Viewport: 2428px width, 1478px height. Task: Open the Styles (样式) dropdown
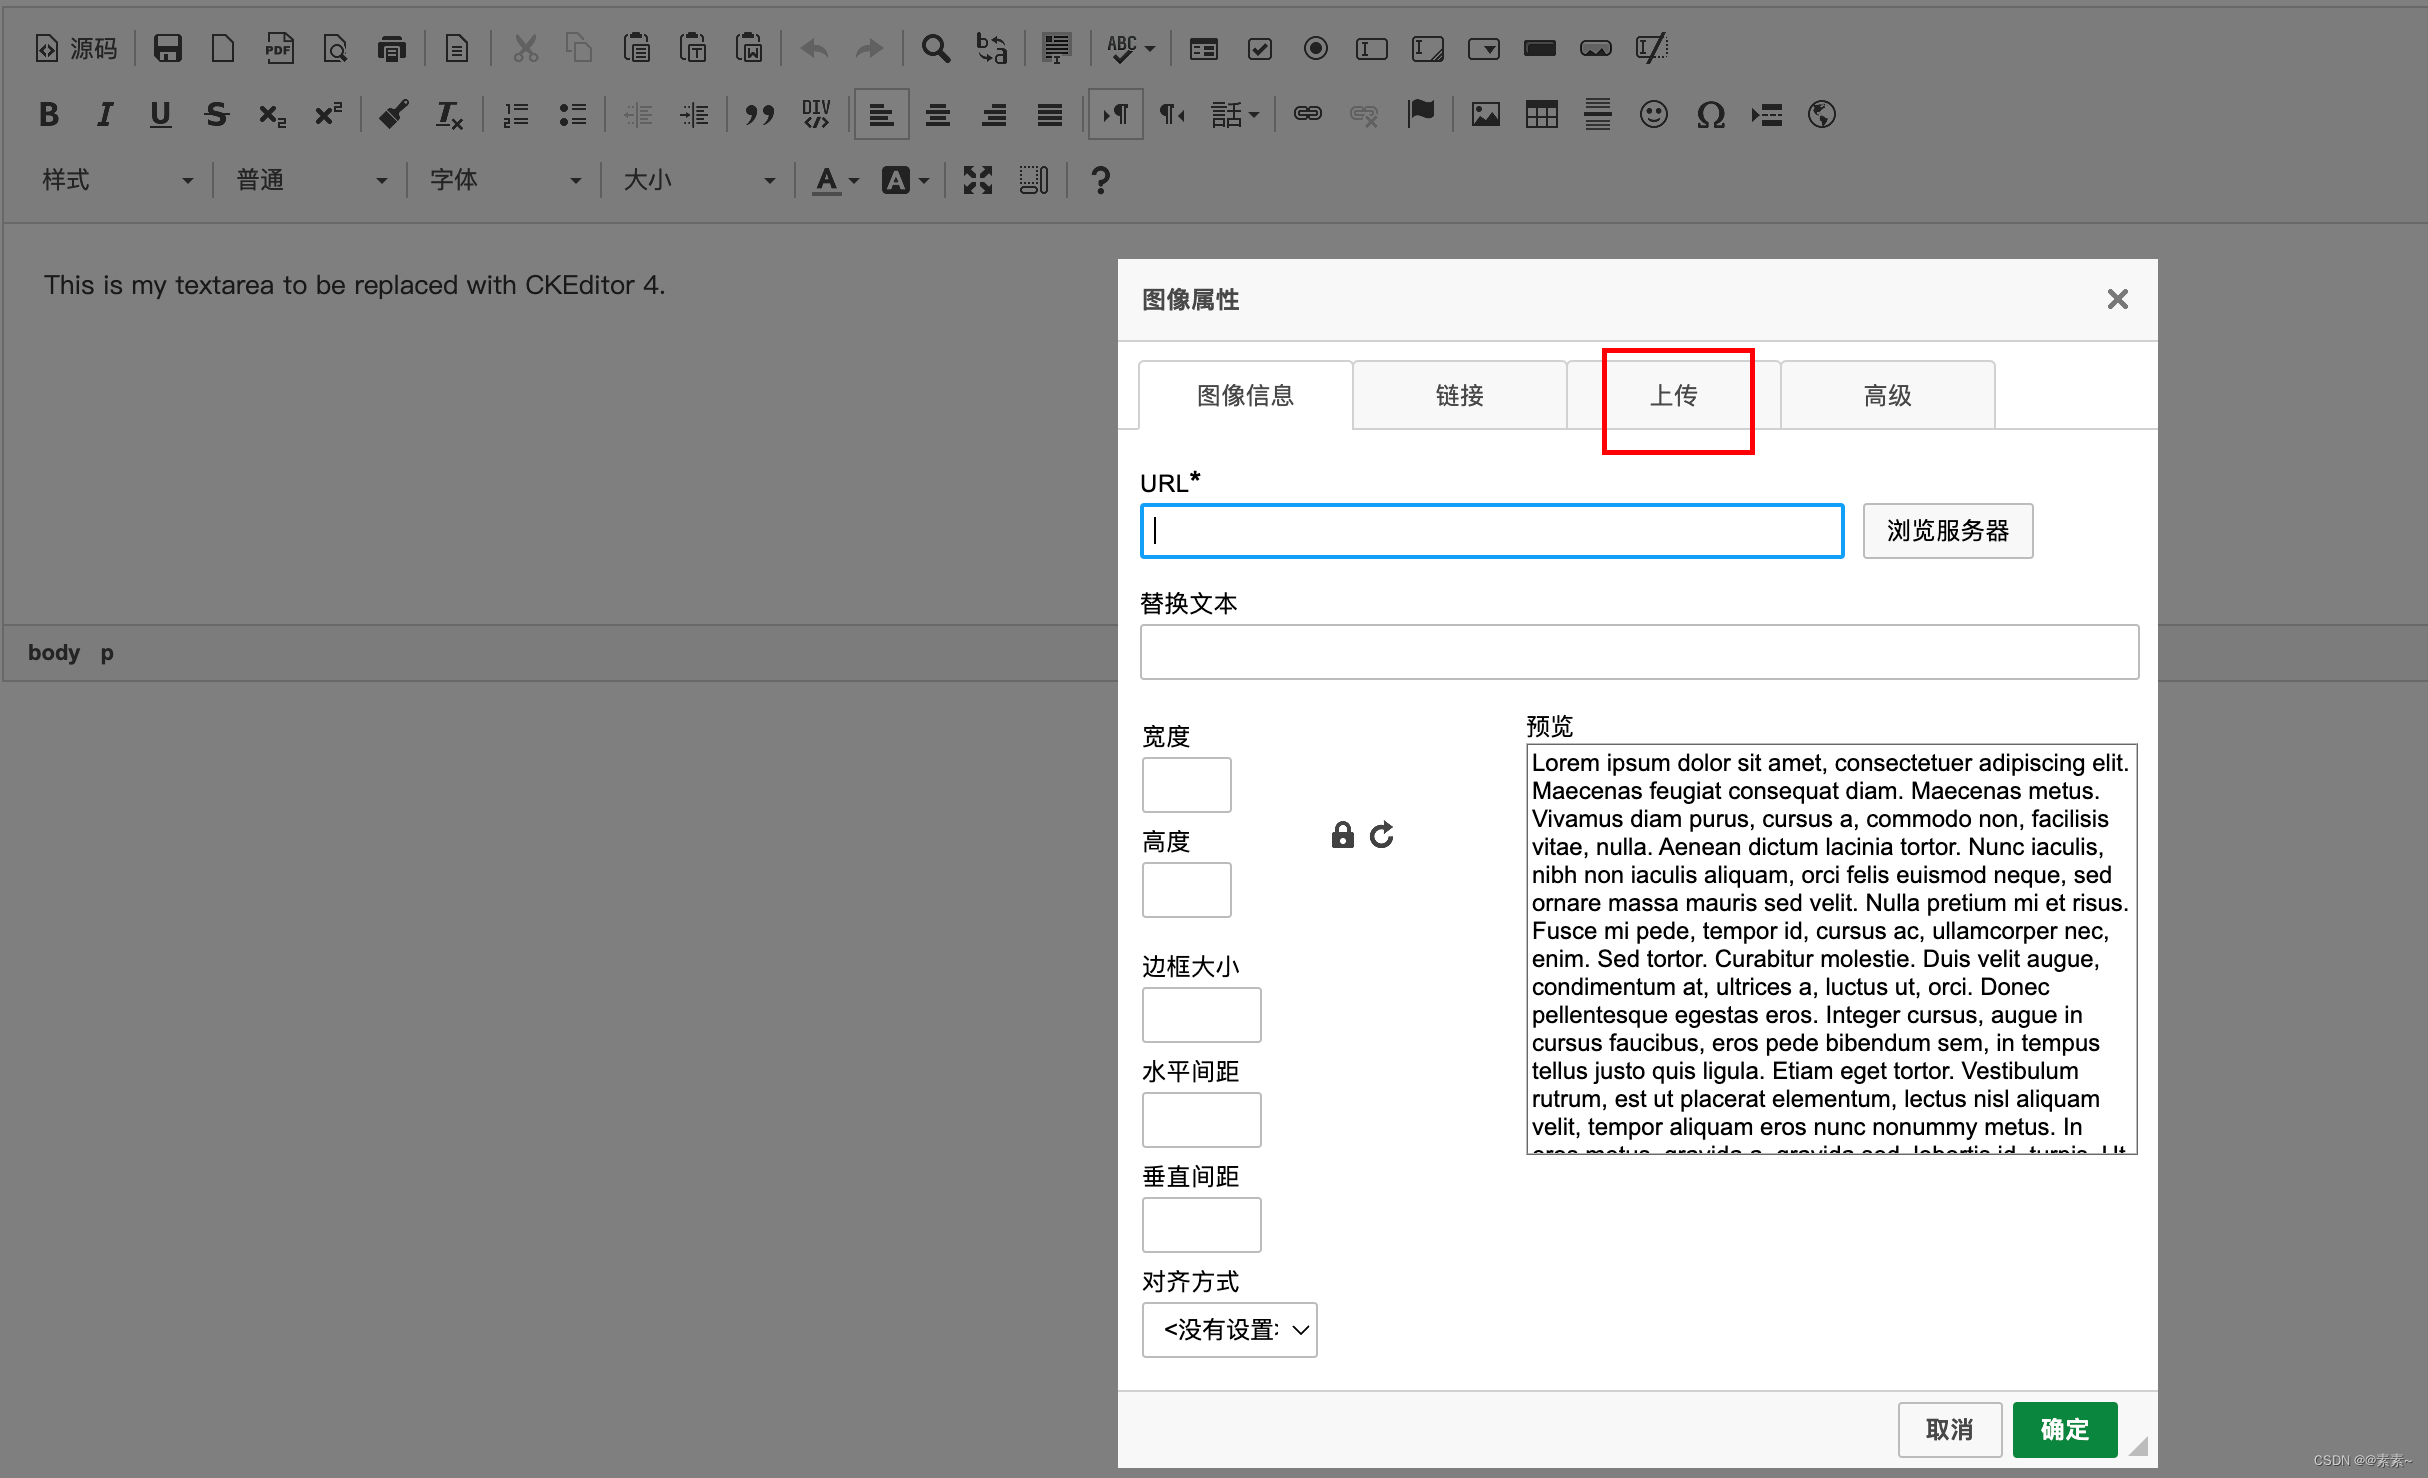point(117,180)
